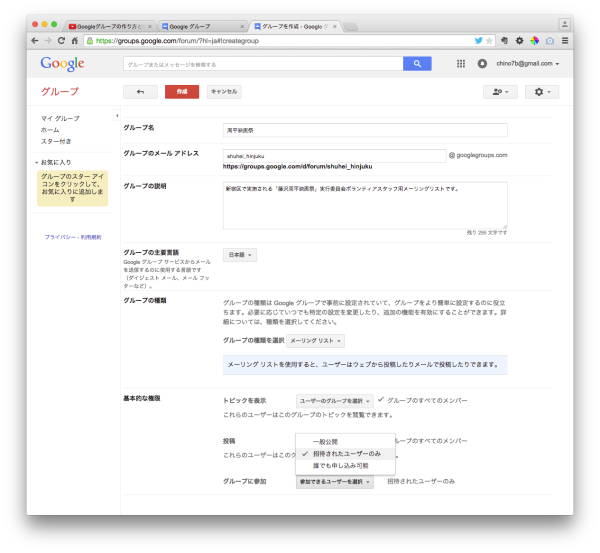Collapse the left sidebar arrow
This screenshot has height=553, width=600.
(117, 115)
